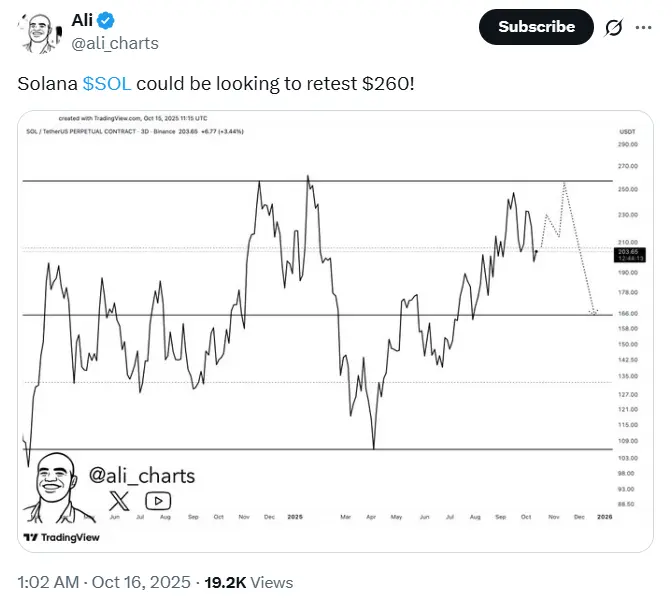
Task: Click the Ali display name
Action: (x=85, y=20)
